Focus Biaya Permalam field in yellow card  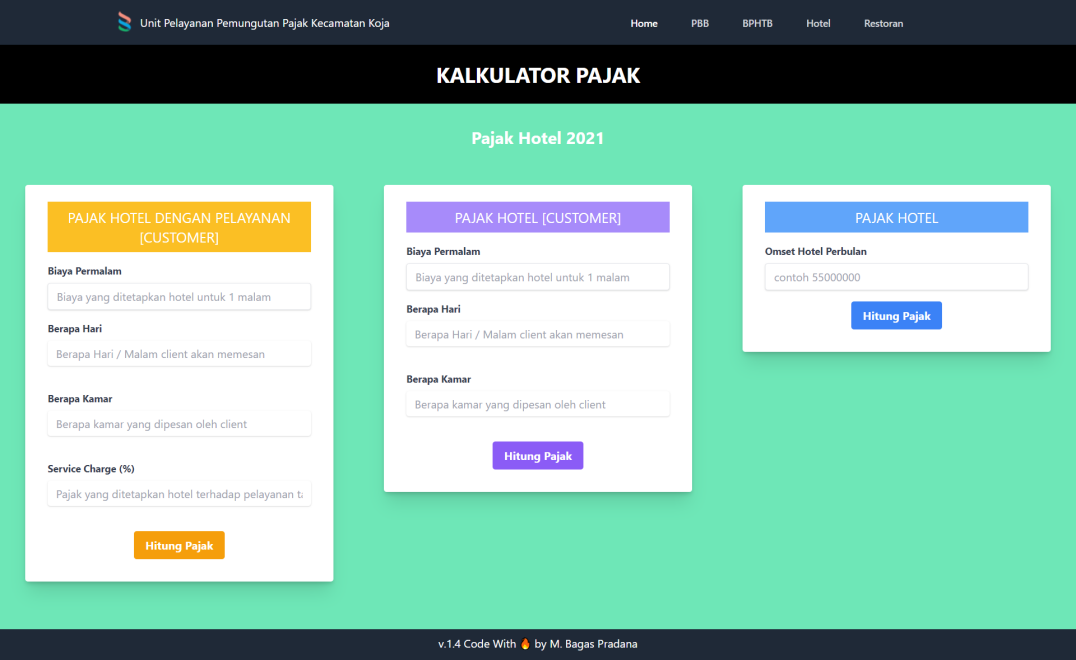tap(179, 297)
